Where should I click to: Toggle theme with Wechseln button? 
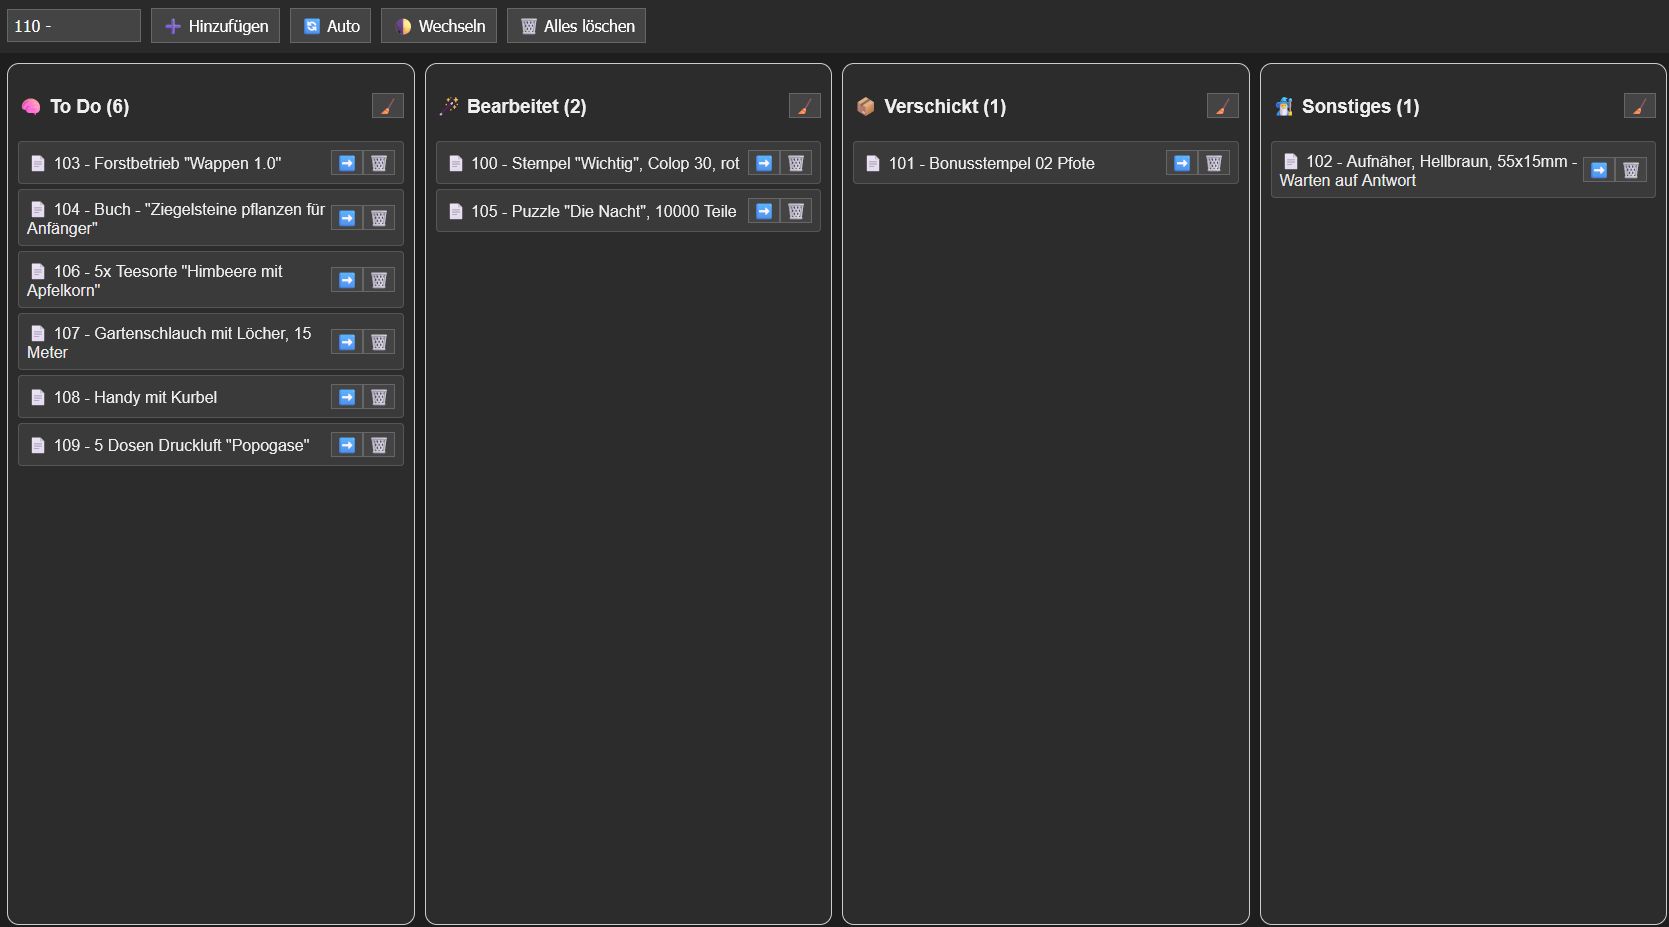click(438, 26)
